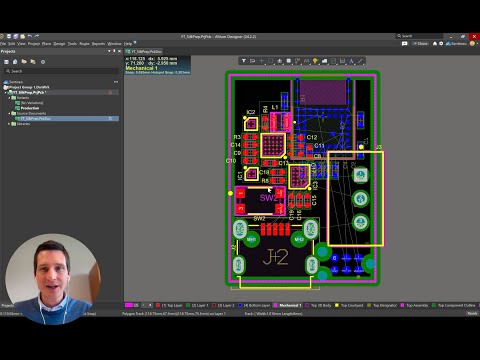Open the snap options in the Active Bar

(x=253, y=61)
